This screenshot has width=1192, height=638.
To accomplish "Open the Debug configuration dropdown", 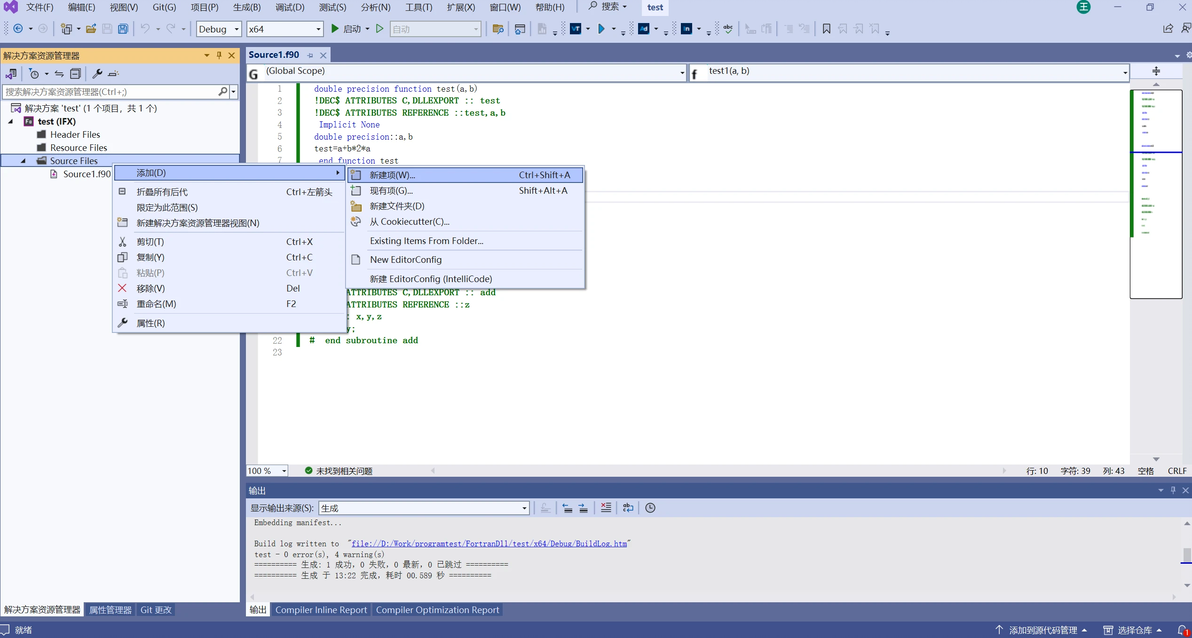I will click(x=219, y=29).
